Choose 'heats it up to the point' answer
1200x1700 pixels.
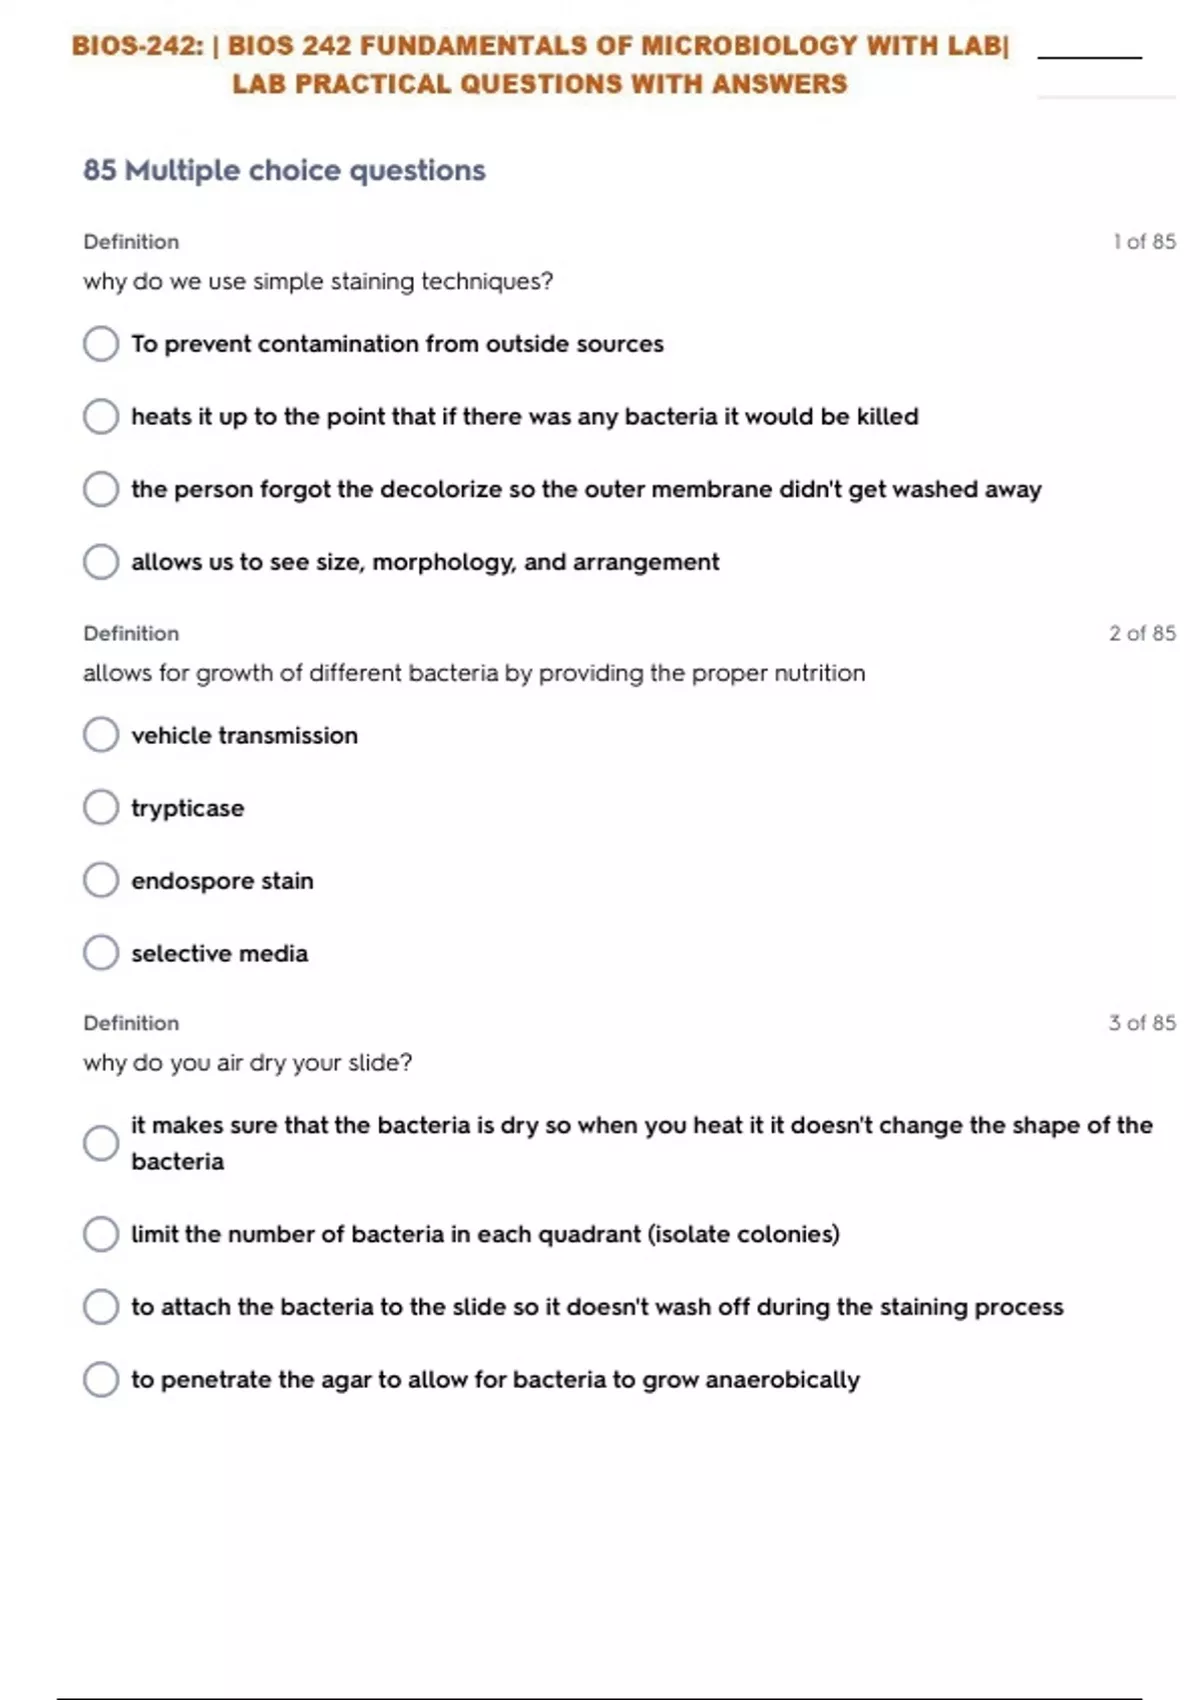click(x=101, y=416)
